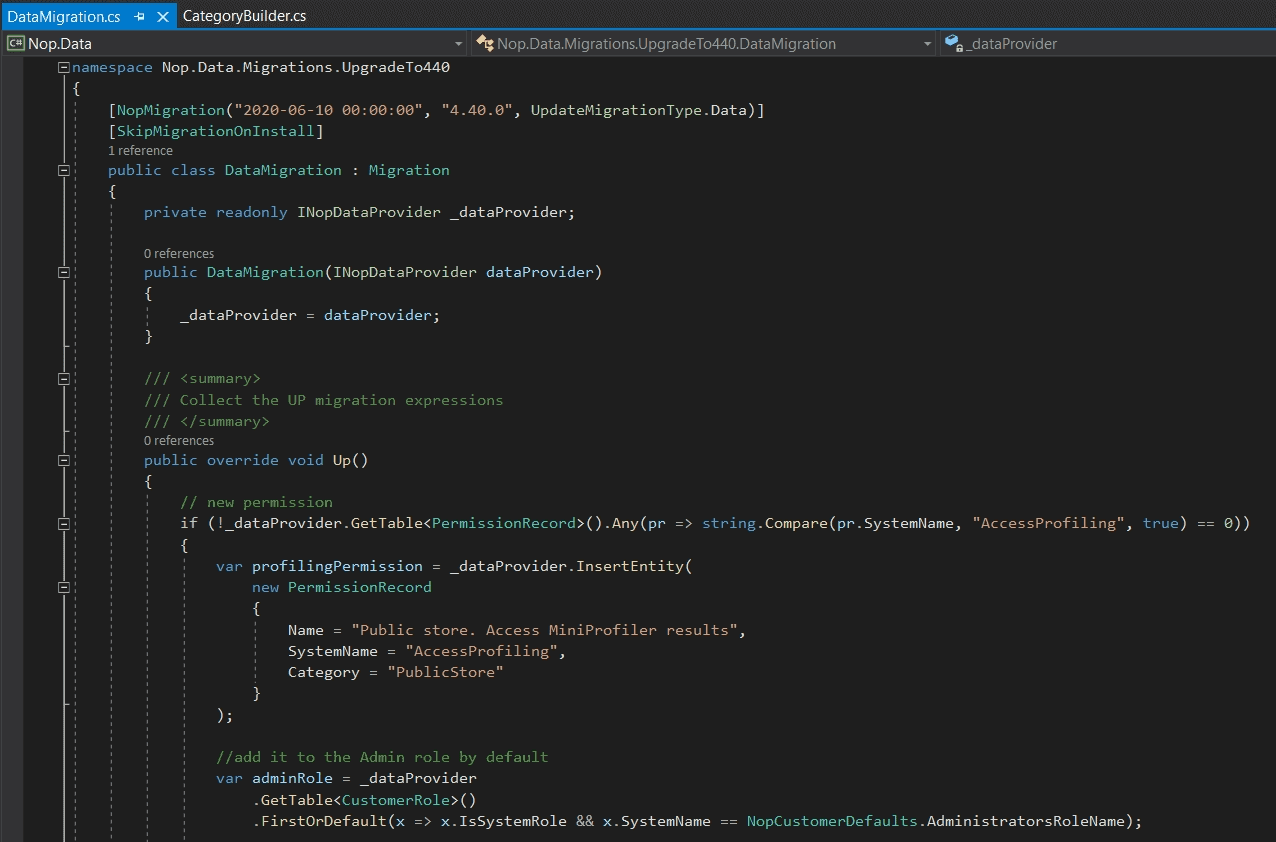Viewport: 1276px width, 842px height.
Task: Collapse the Up method body
Action: 63,460
